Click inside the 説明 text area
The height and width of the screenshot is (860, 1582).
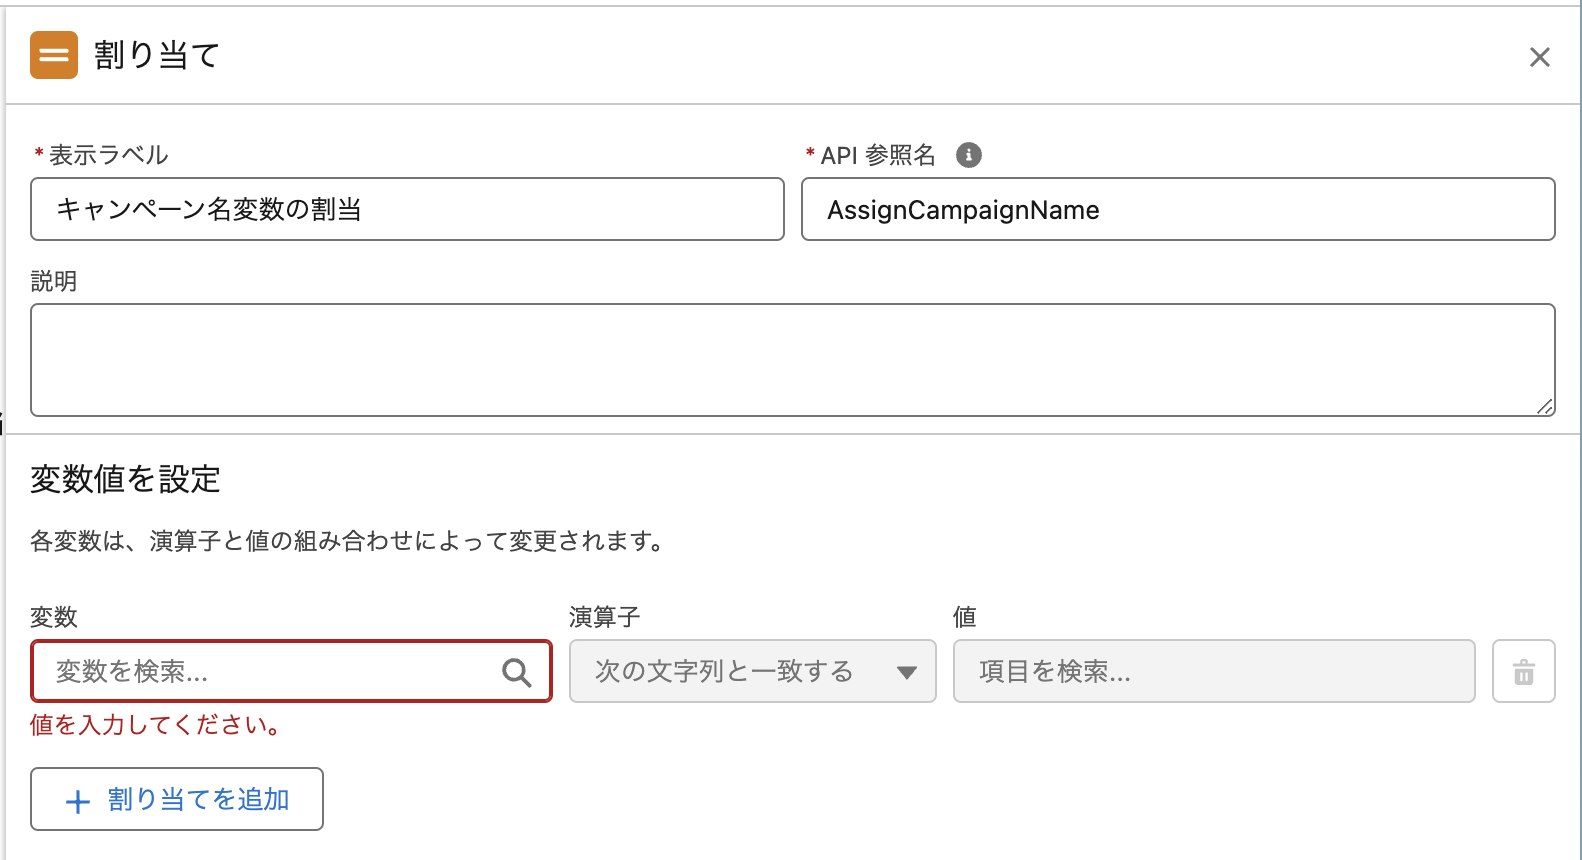792,359
